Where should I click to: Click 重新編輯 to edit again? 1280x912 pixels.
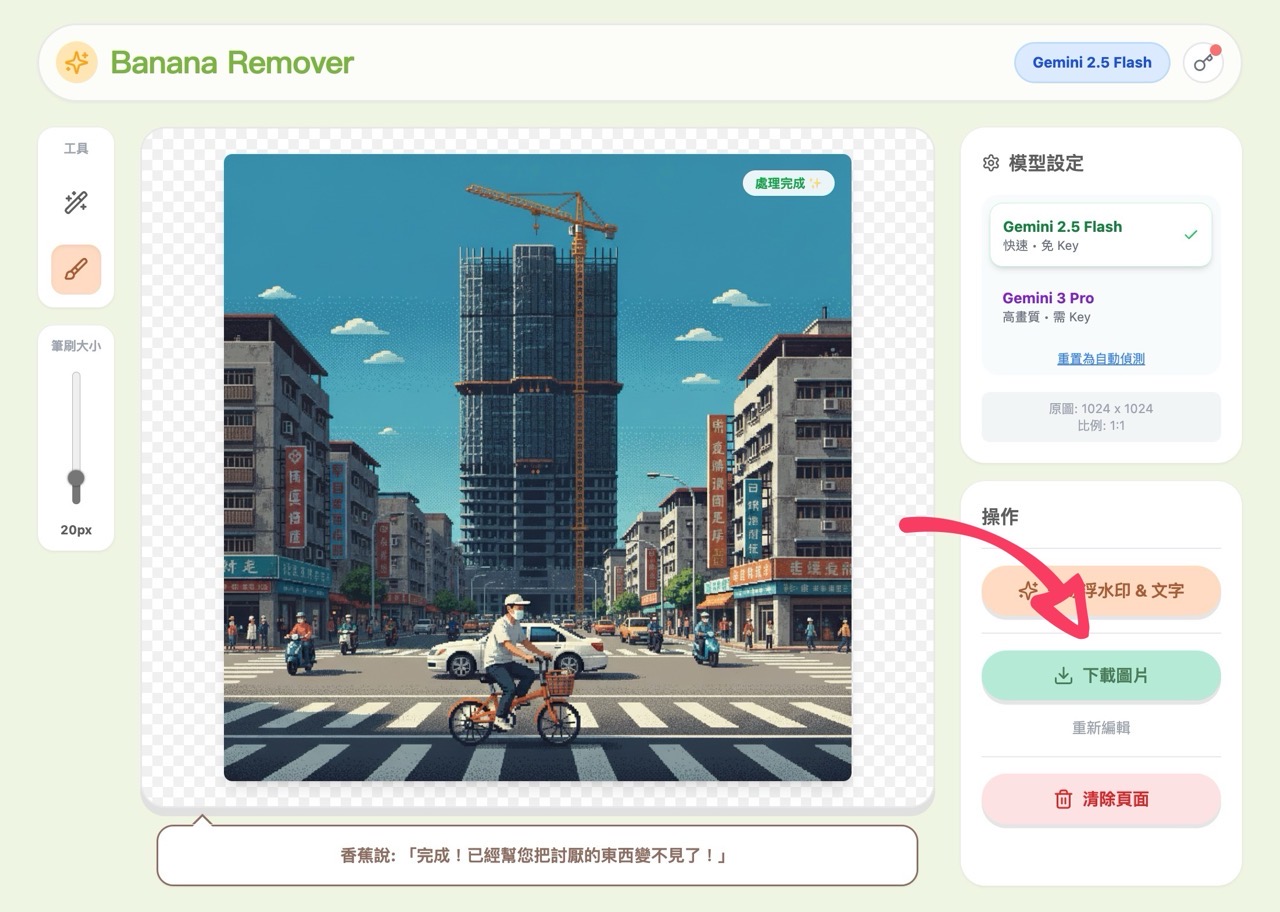tap(1101, 728)
